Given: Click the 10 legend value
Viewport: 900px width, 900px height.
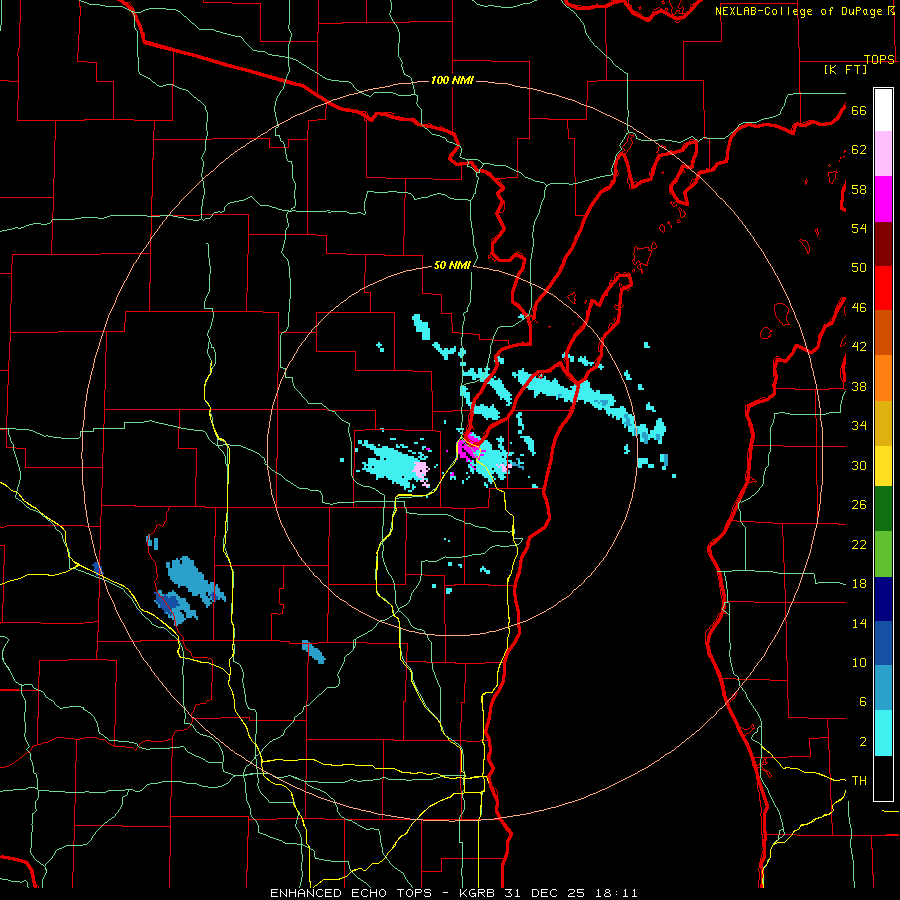Looking at the screenshot, I should coord(859,663).
